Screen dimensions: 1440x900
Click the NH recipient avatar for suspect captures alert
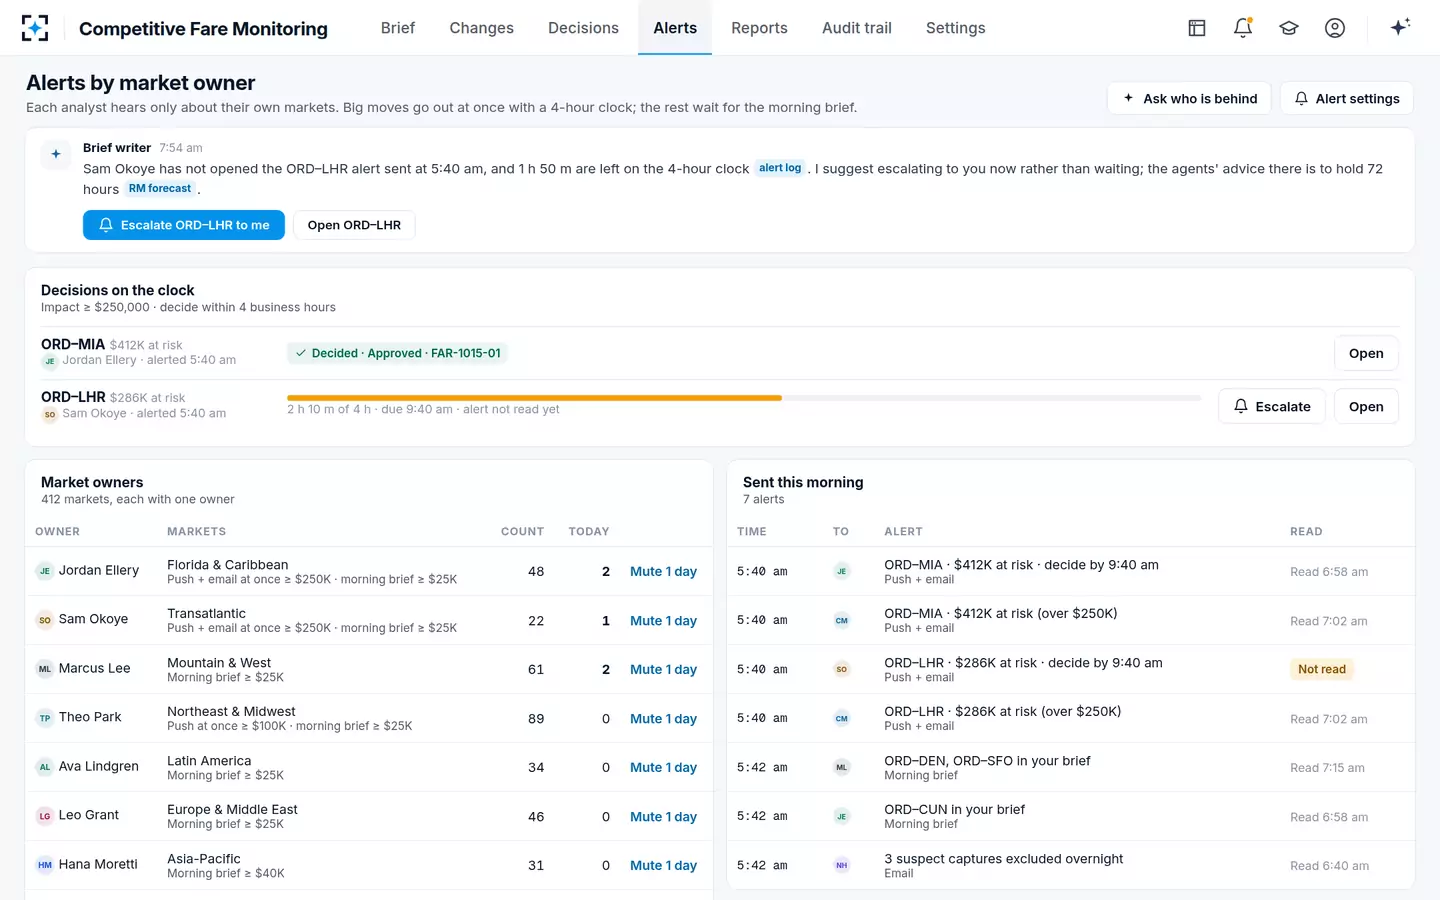[x=842, y=866]
